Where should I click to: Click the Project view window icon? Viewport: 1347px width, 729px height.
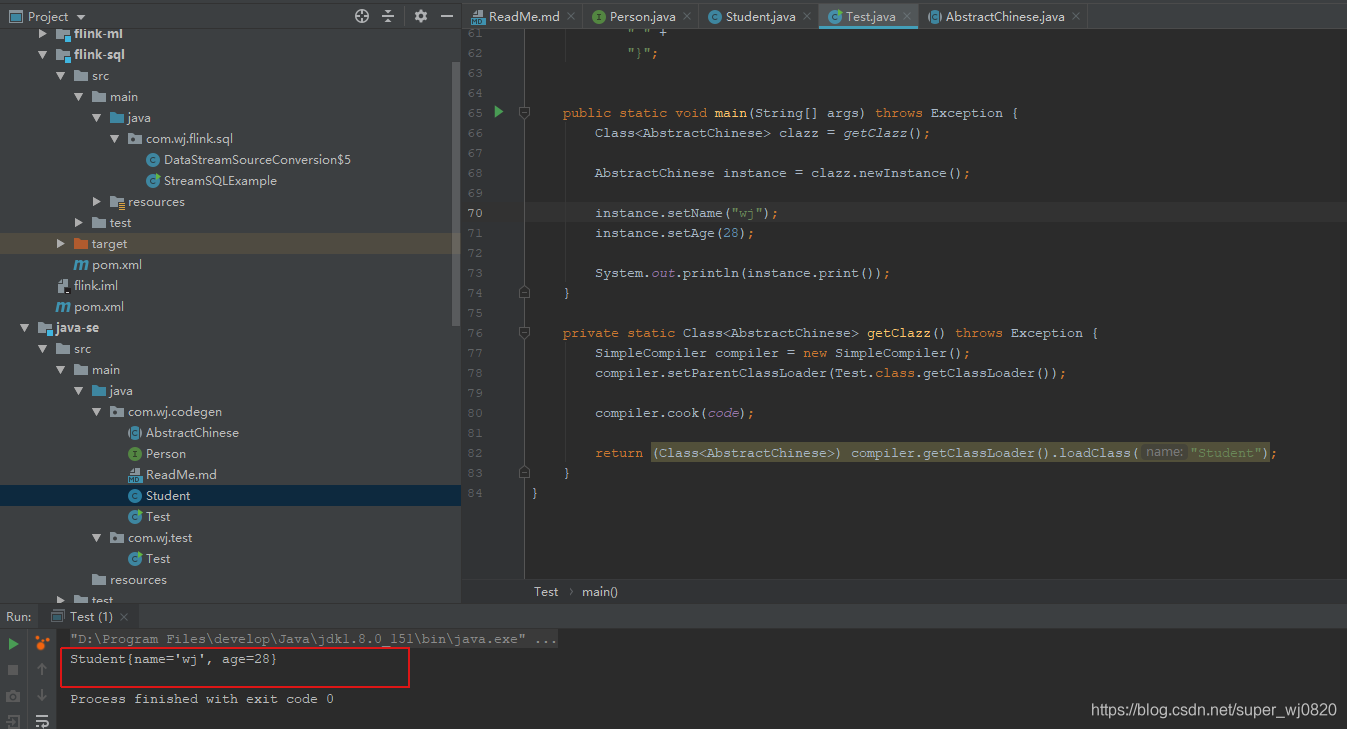pyautogui.click(x=15, y=16)
